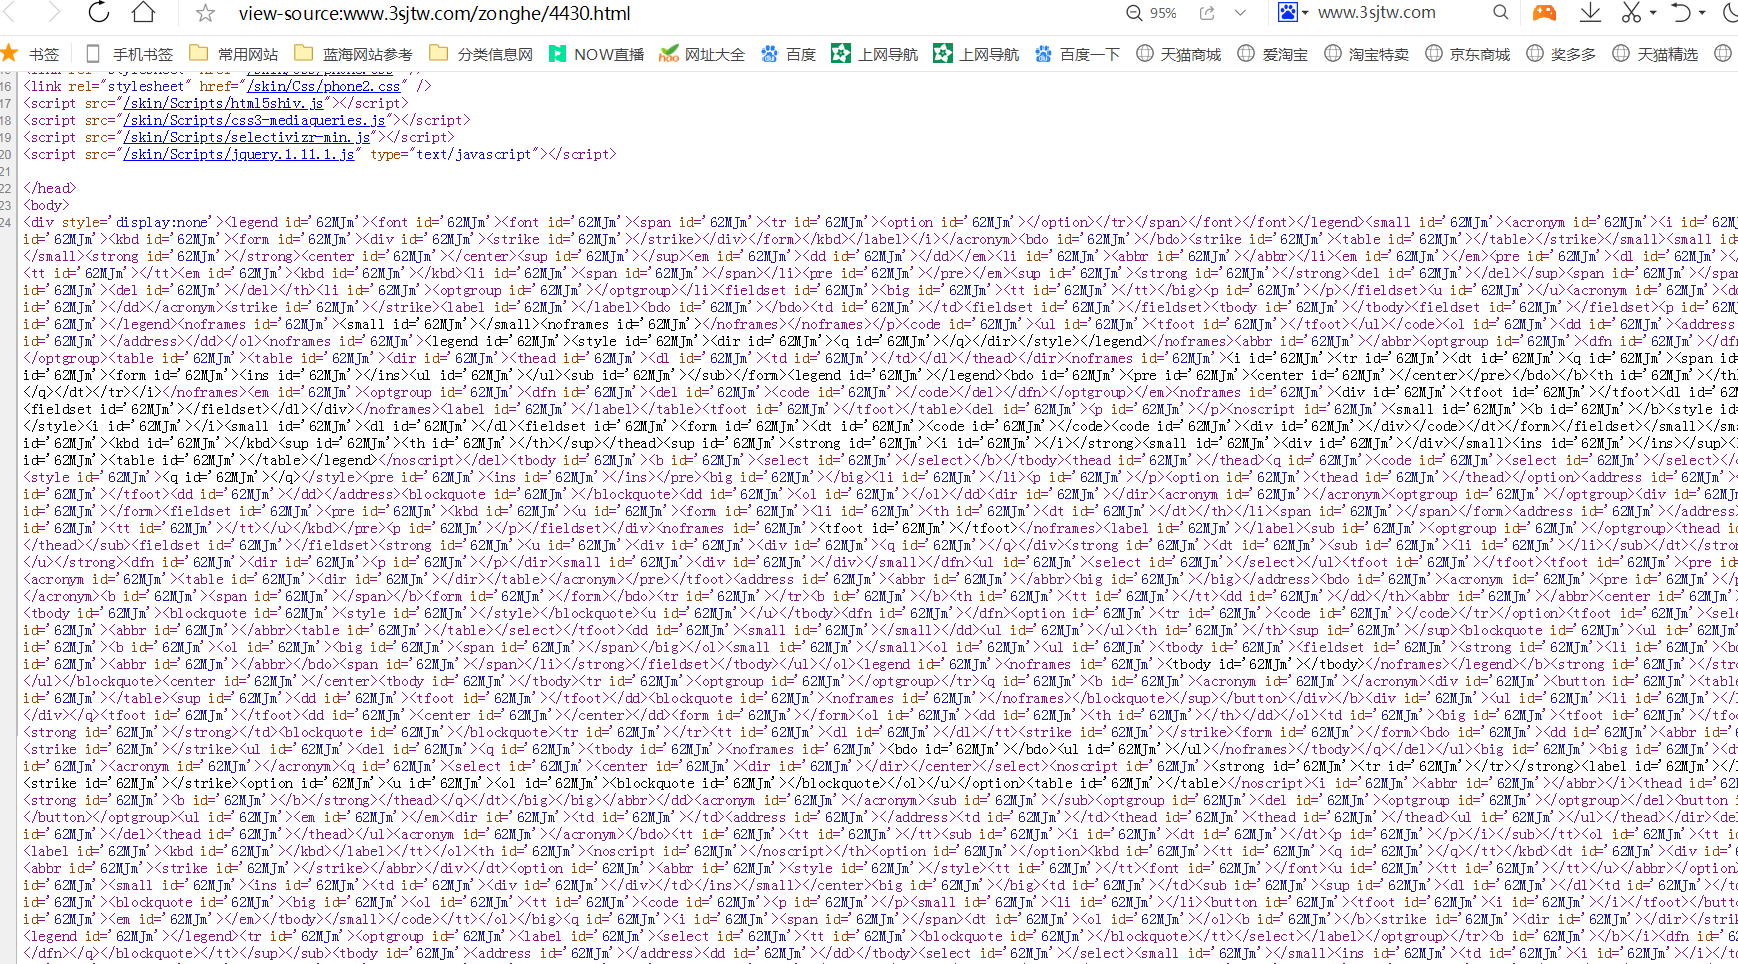Open the NOW直播 bookmark
This screenshot has width=1738, height=964.
[596, 54]
